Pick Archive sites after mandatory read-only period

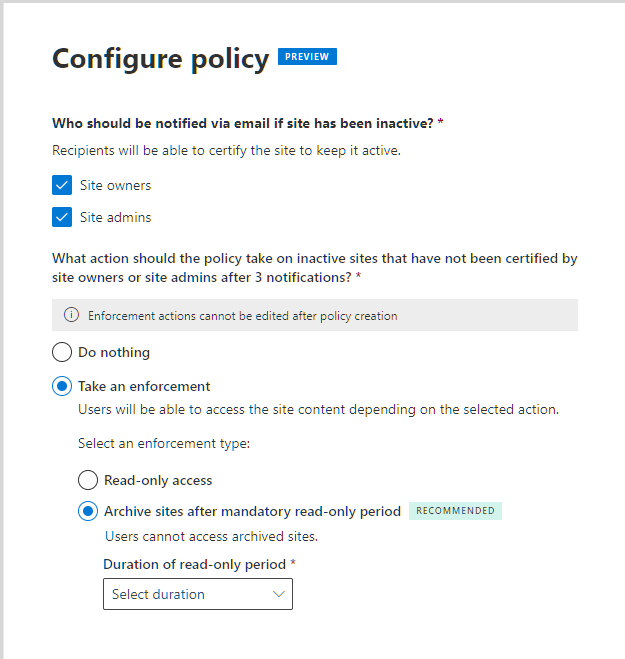pyautogui.click(x=88, y=511)
